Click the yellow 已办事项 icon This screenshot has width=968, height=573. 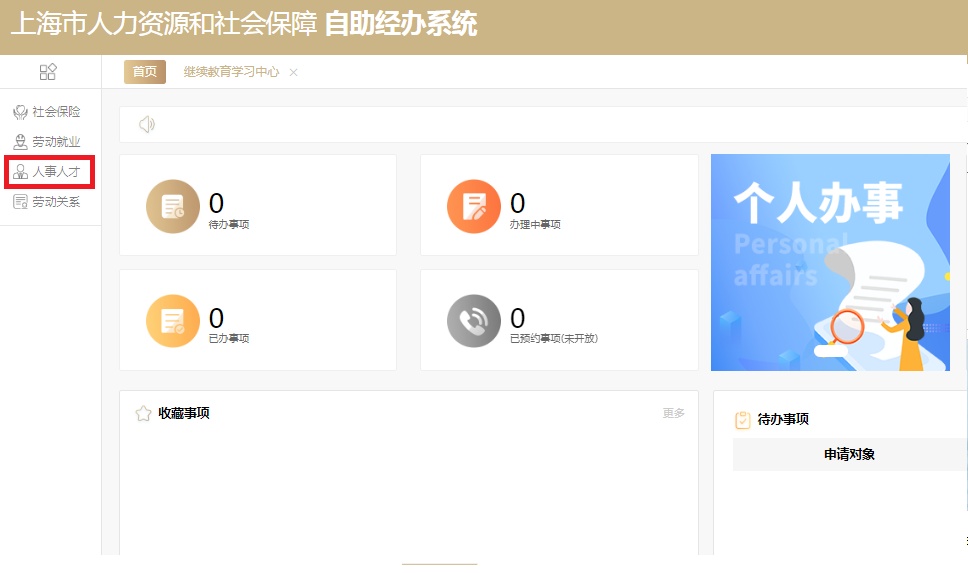(x=173, y=321)
